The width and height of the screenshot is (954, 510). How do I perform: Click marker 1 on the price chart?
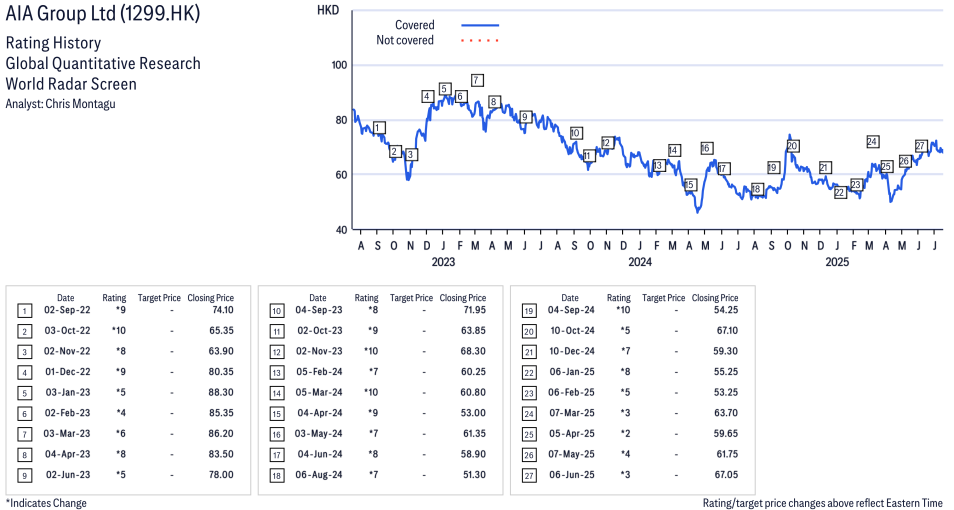pyautogui.click(x=379, y=128)
